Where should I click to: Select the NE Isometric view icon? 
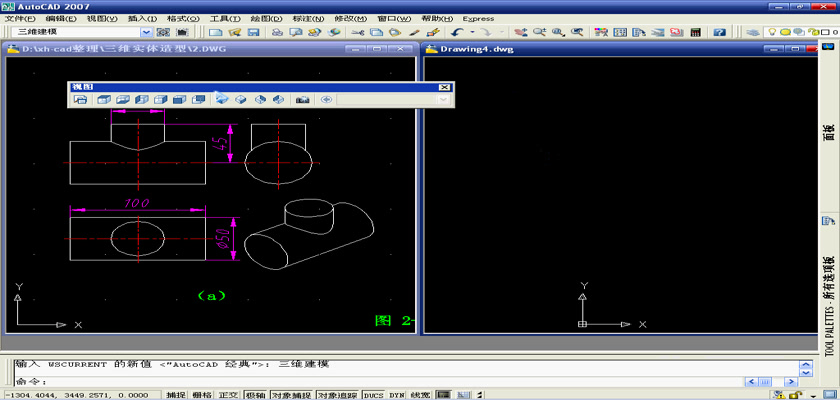(x=260, y=100)
